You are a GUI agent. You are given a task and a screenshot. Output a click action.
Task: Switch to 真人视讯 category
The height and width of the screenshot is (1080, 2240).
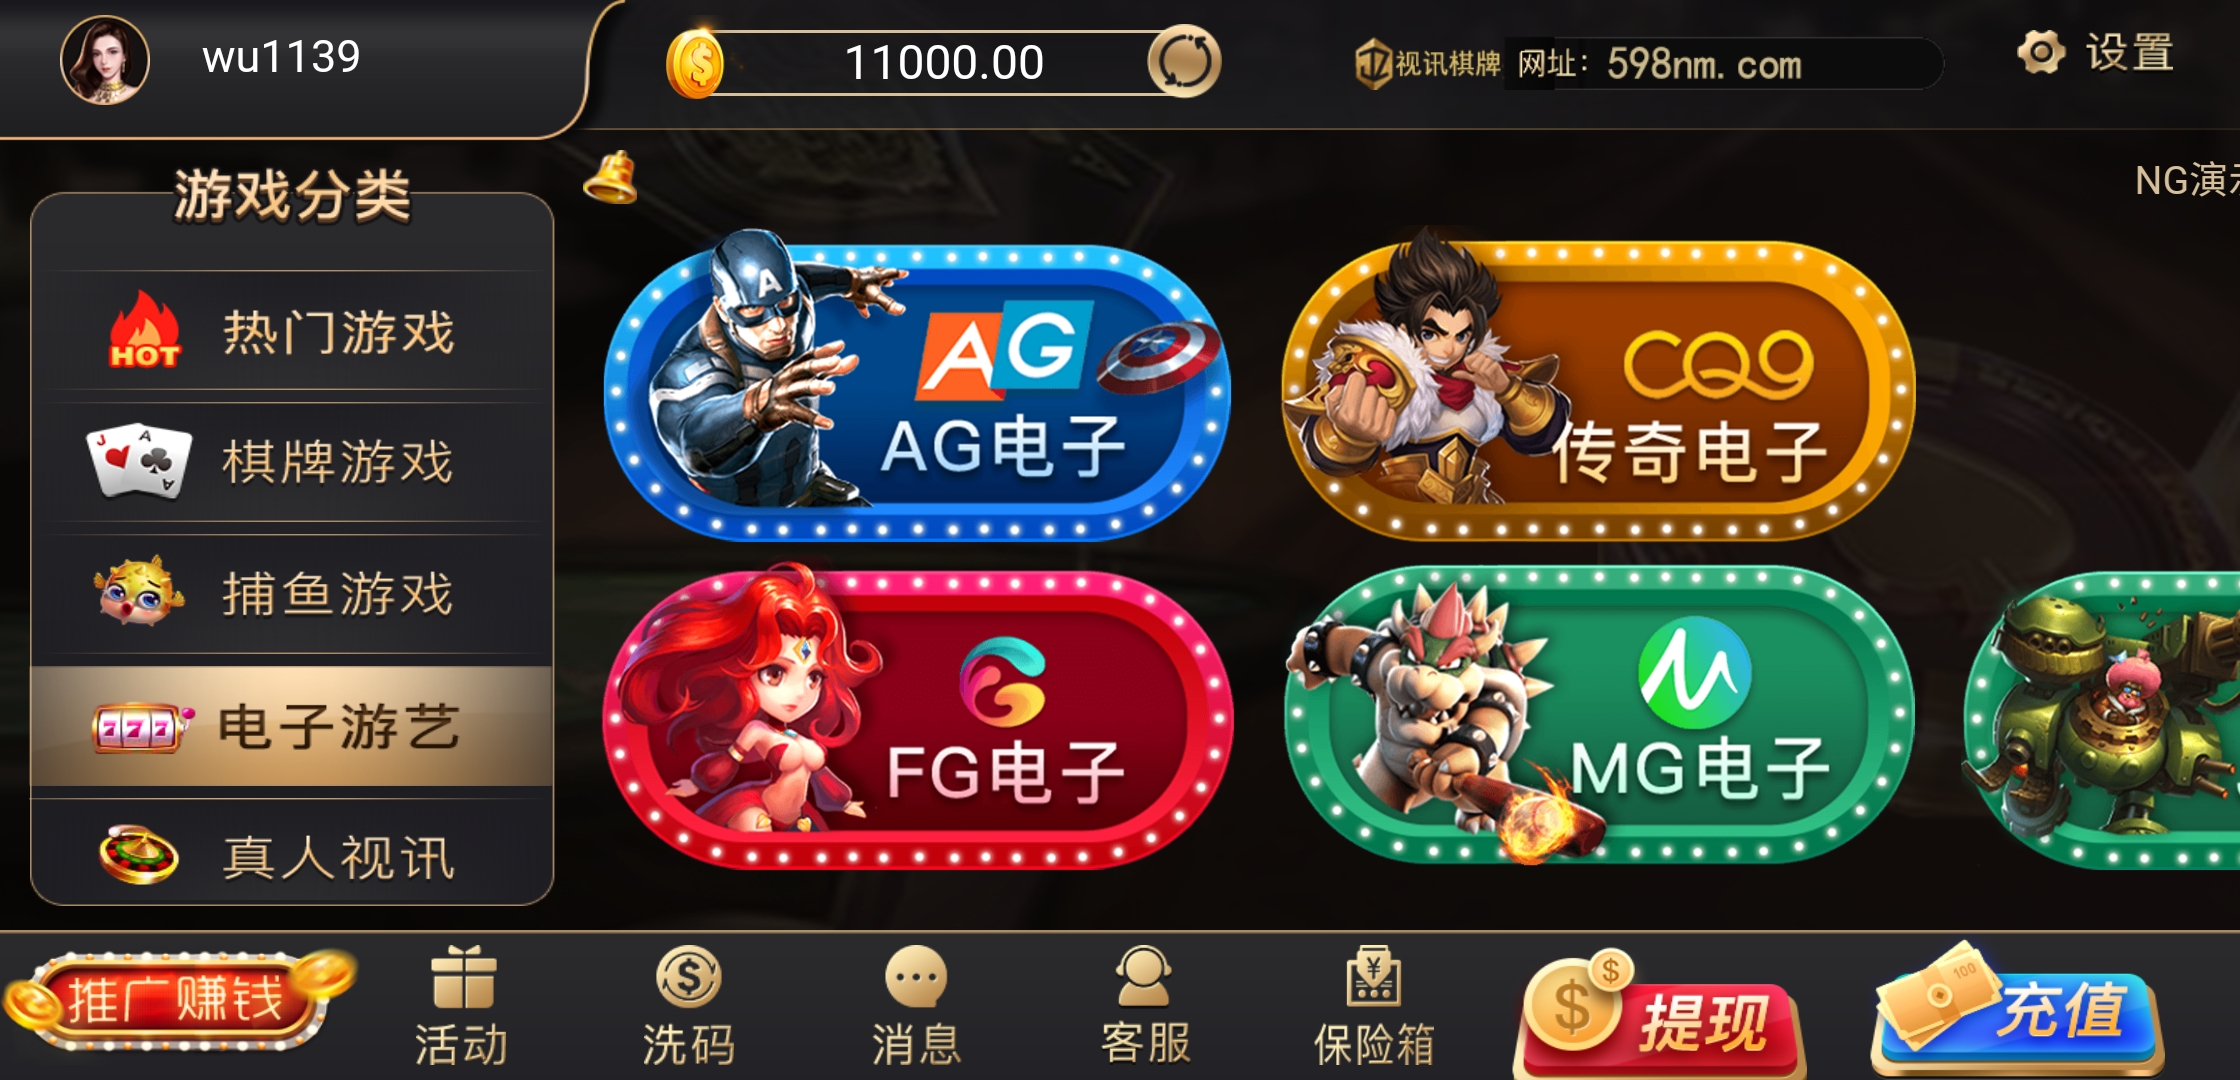pyautogui.click(x=292, y=856)
